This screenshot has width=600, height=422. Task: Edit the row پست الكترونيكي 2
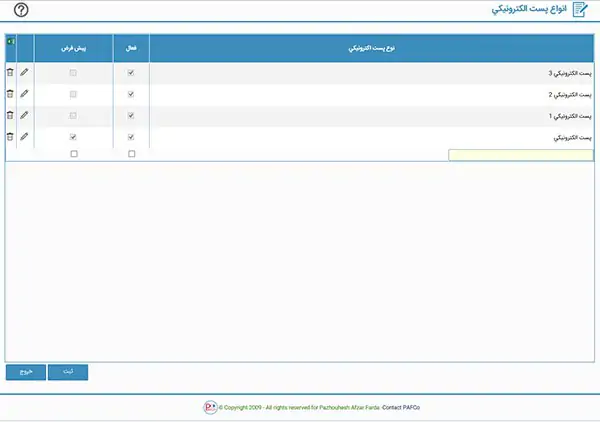[24, 93]
